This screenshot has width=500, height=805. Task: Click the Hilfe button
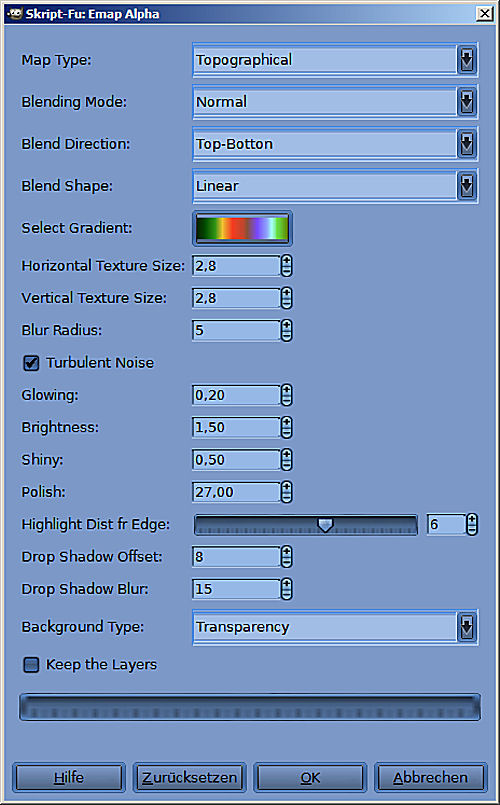coord(69,777)
